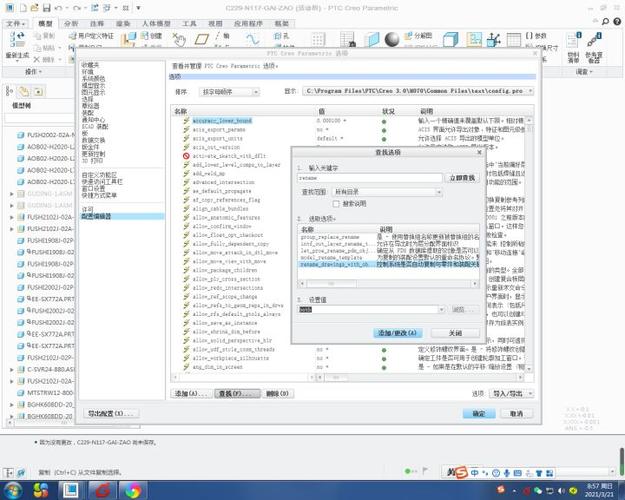This screenshot has height=500, width=625.
Task: Click the folder navigator icon above model tree
Action: point(24,92)
